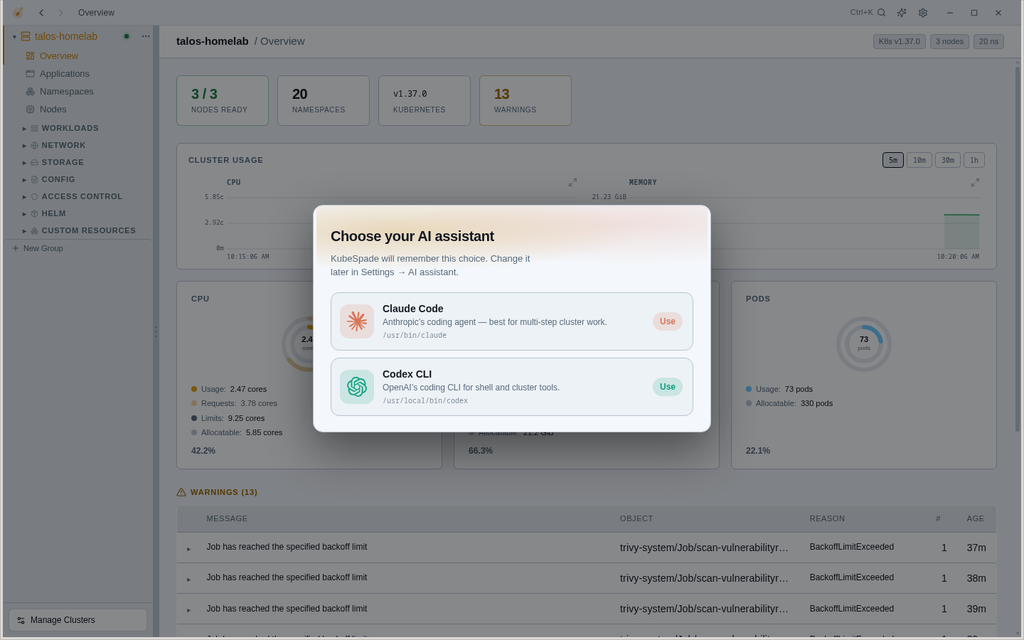Image resolution: width=1024 pixels, height=640 pixels.
Task: Click the MESSAGE column header
Action: [x=227, y=519]
